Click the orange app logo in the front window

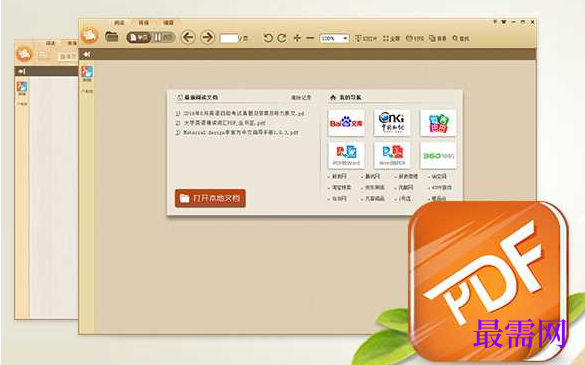(90, 36)
